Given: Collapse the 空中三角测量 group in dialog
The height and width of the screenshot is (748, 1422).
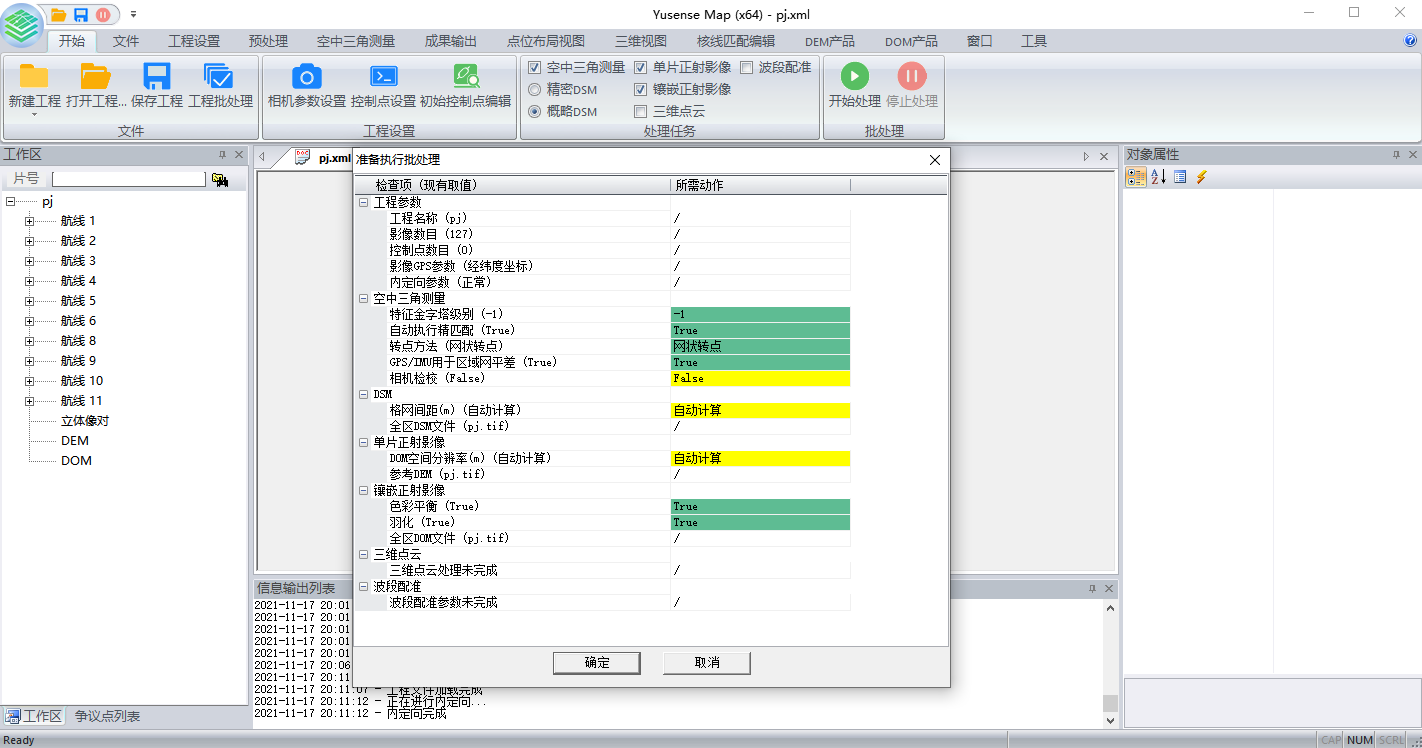Looking at the screenshot, I should pos(363,298).
